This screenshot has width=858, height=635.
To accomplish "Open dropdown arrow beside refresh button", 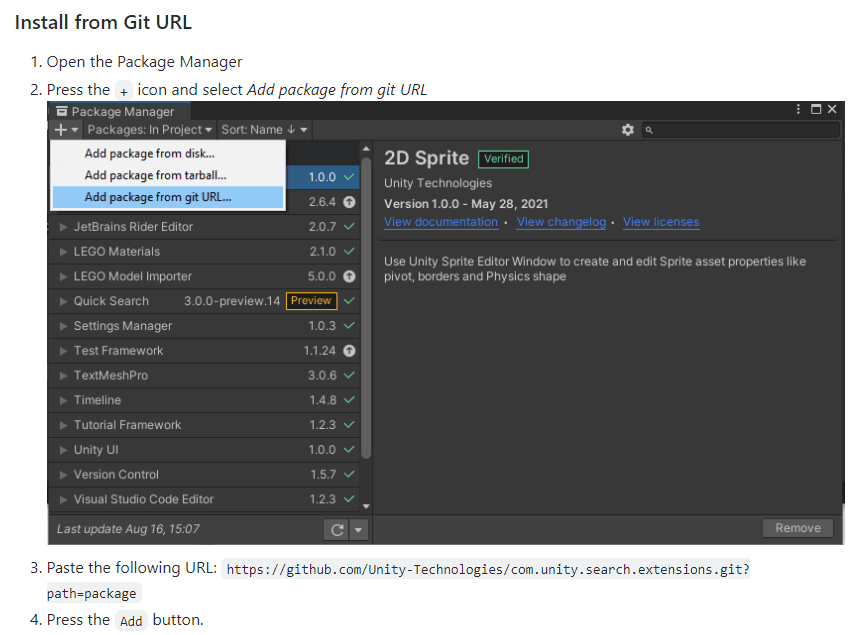I will click(358, 529).
